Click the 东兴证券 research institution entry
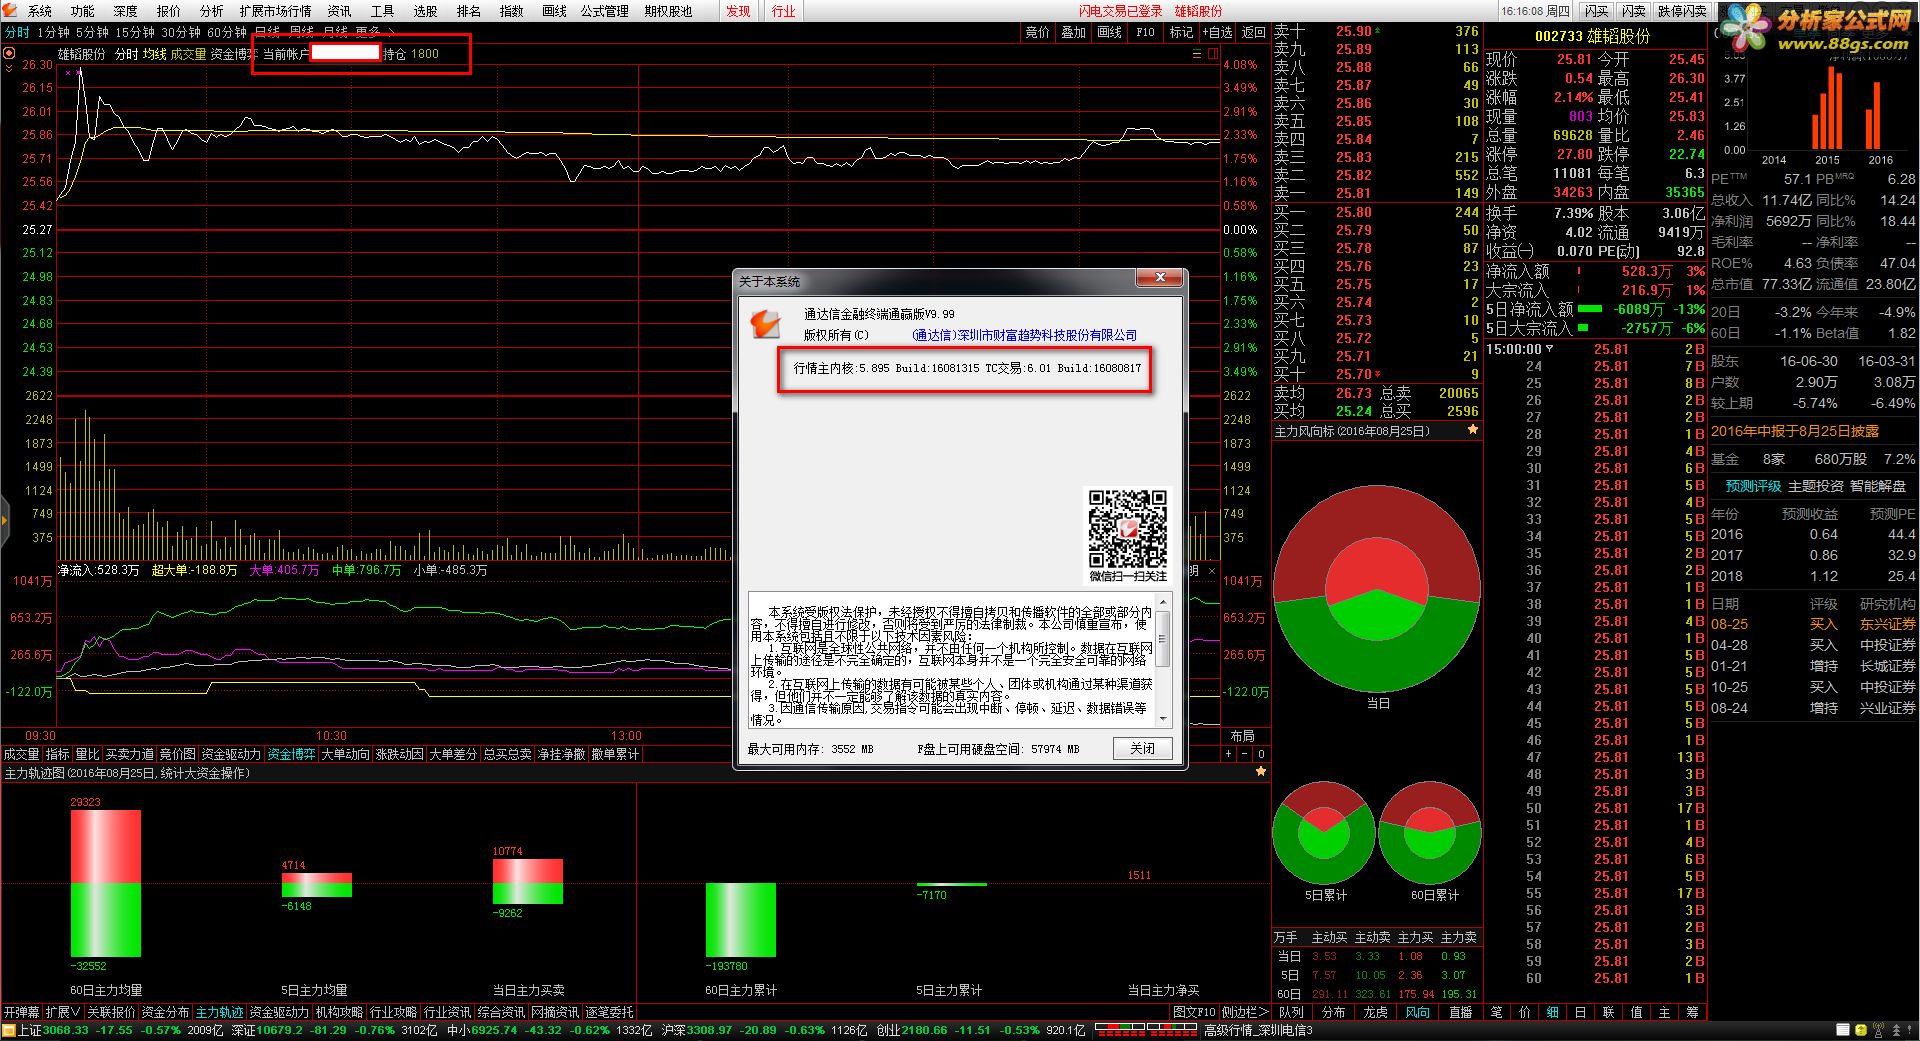The height and width of the screenshot is (1041, 1920). [x=1887, y=624]
